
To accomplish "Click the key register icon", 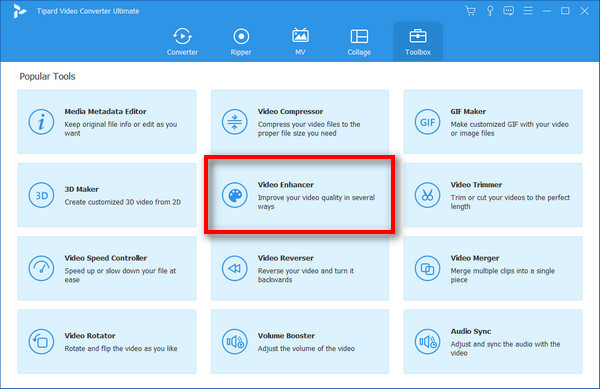I will 490,11.
